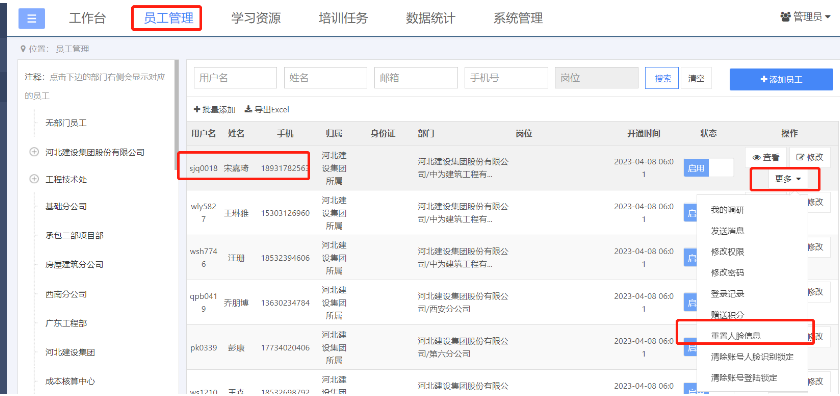Click the 修改 edit button for sjq0018
Viewport: 840px width, 396px height.
coord(809,157)
